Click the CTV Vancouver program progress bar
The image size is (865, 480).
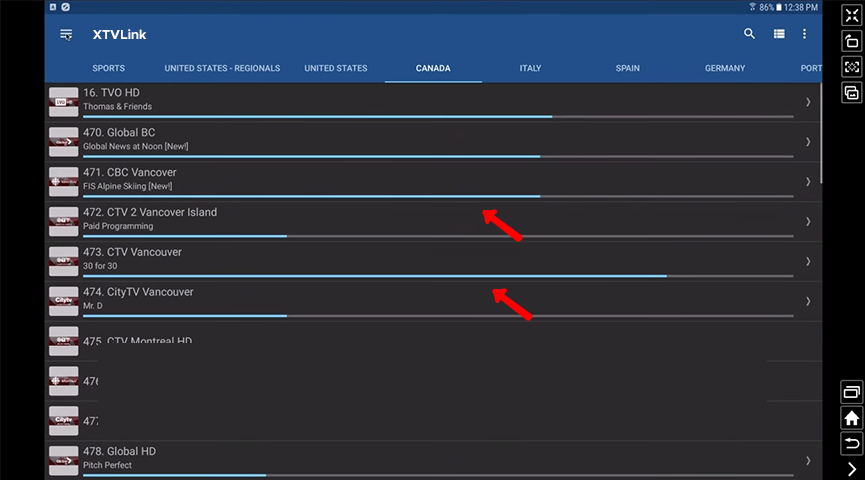438,276
